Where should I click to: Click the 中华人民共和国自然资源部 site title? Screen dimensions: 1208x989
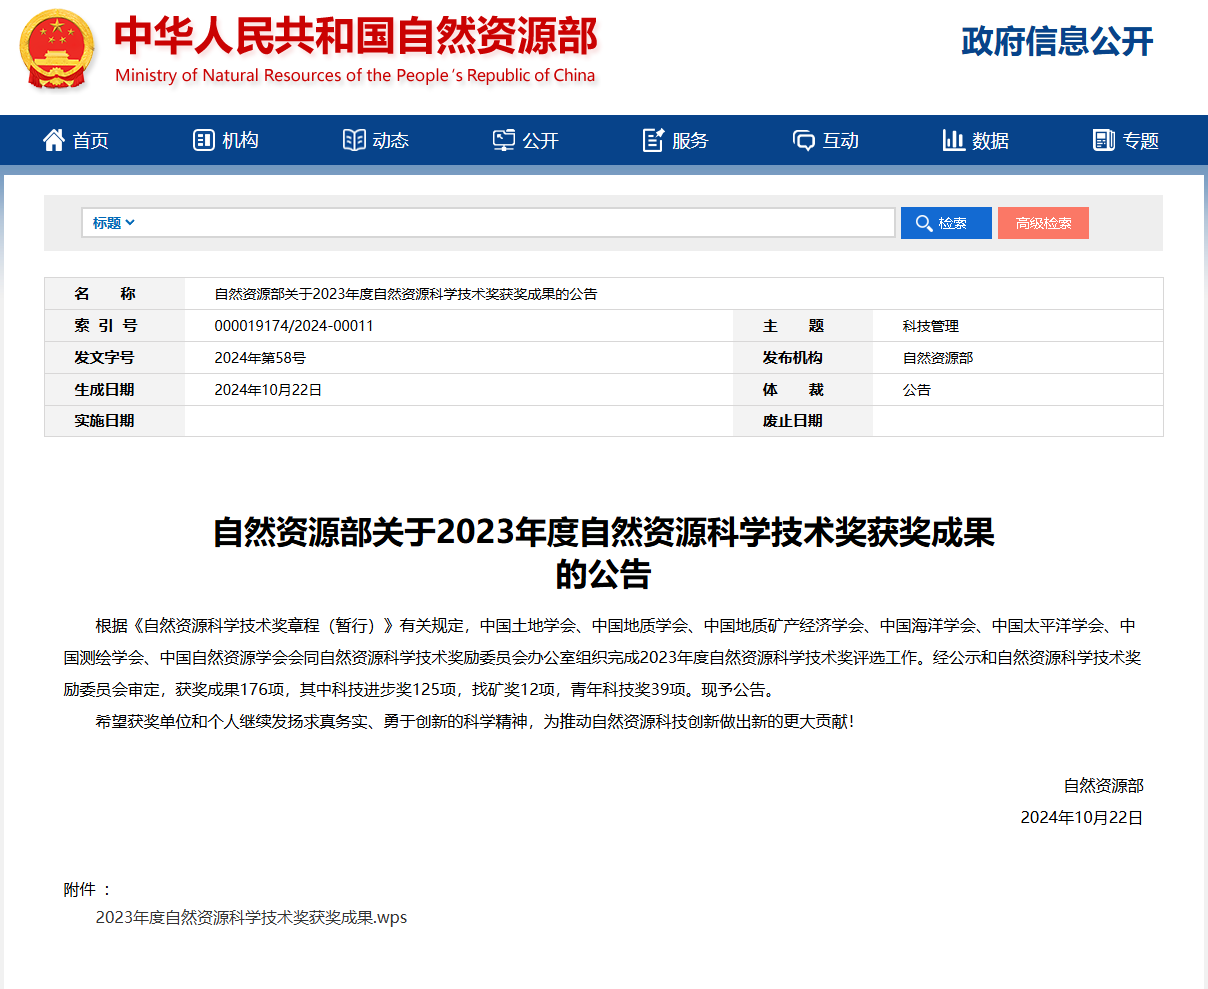(356, 37)
